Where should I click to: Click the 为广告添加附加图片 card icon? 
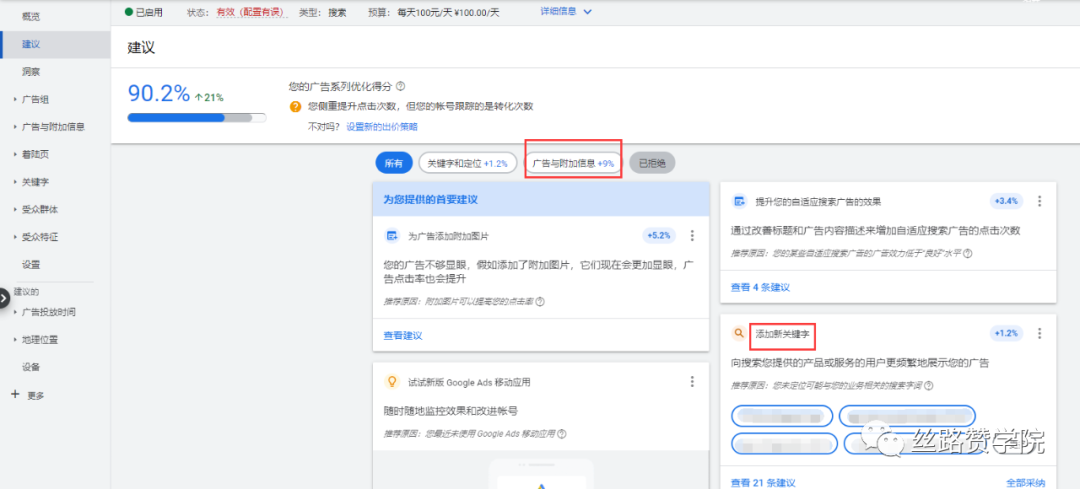point(391,236)
